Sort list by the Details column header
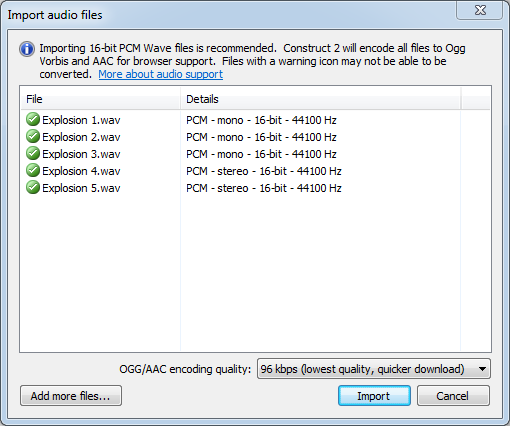Screen dimensions: 510x426 pyautogui.click(x=320, y=99)
